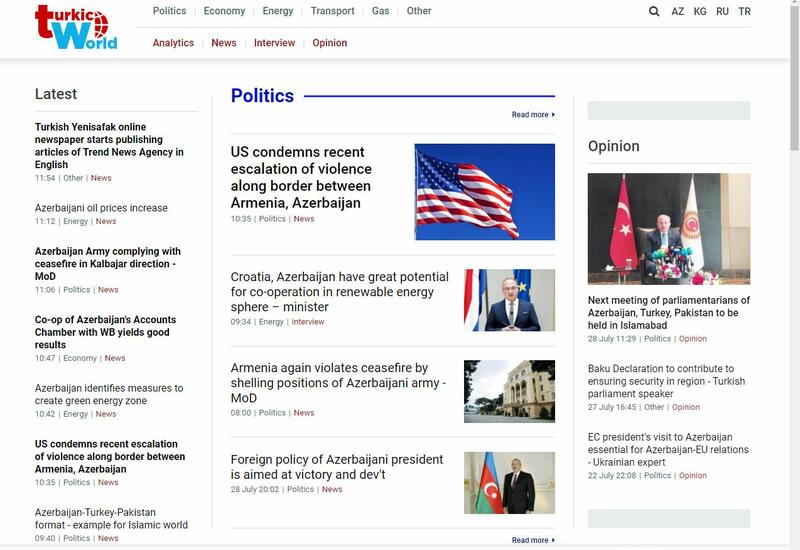Open Armenia again violates ceasefire article

[x=338, y=383]
